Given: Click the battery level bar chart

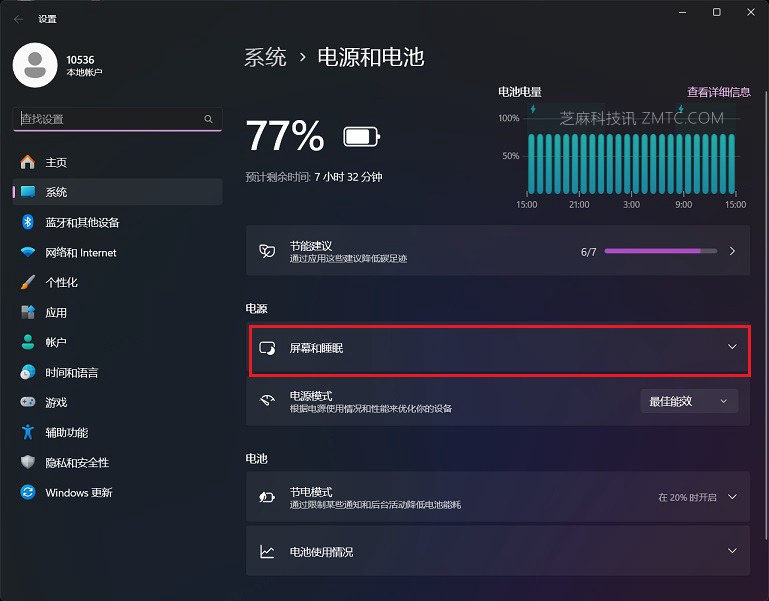Looking at the screenshot, I should (x=632, y=163).
